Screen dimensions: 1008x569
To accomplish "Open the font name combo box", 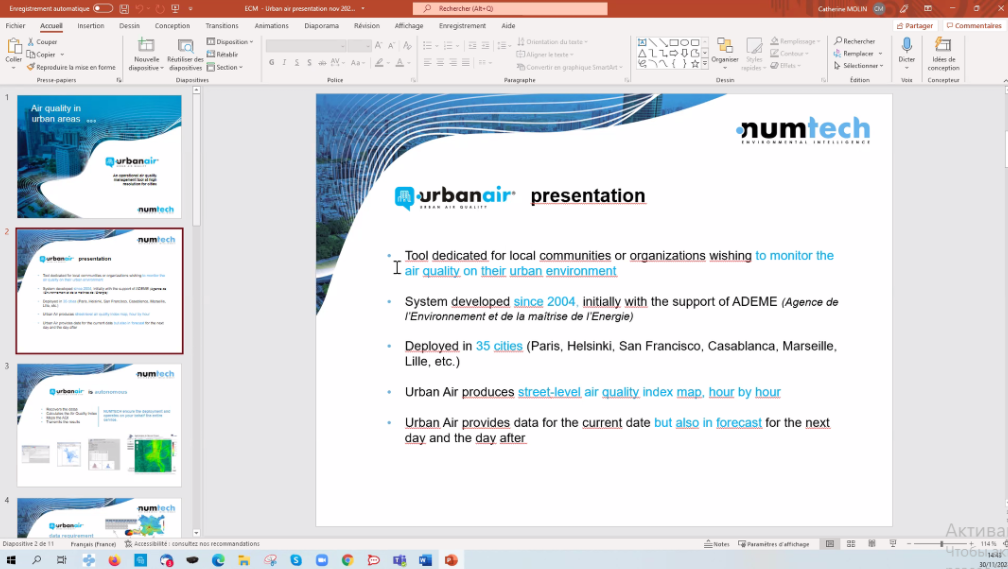I will 306,46.
